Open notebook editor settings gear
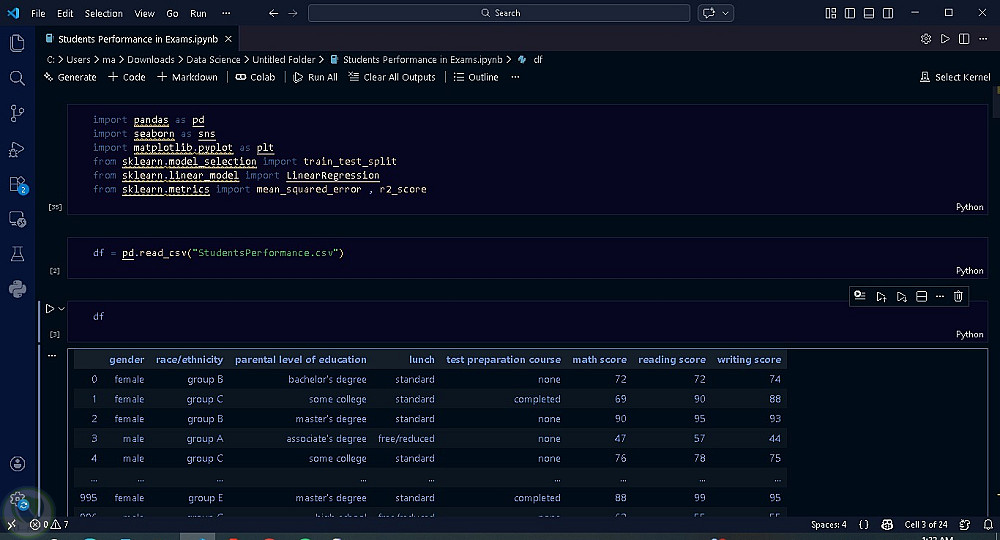Viewport: 1000px width, 540px height. click(x=926, y=39)
